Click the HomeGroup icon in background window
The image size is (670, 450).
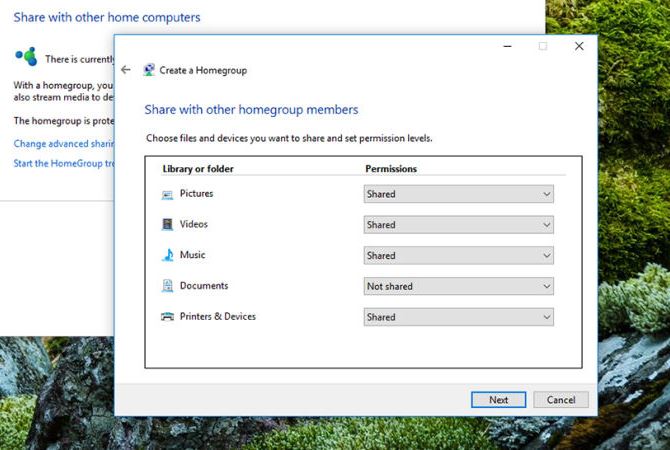tap(26, 57)
